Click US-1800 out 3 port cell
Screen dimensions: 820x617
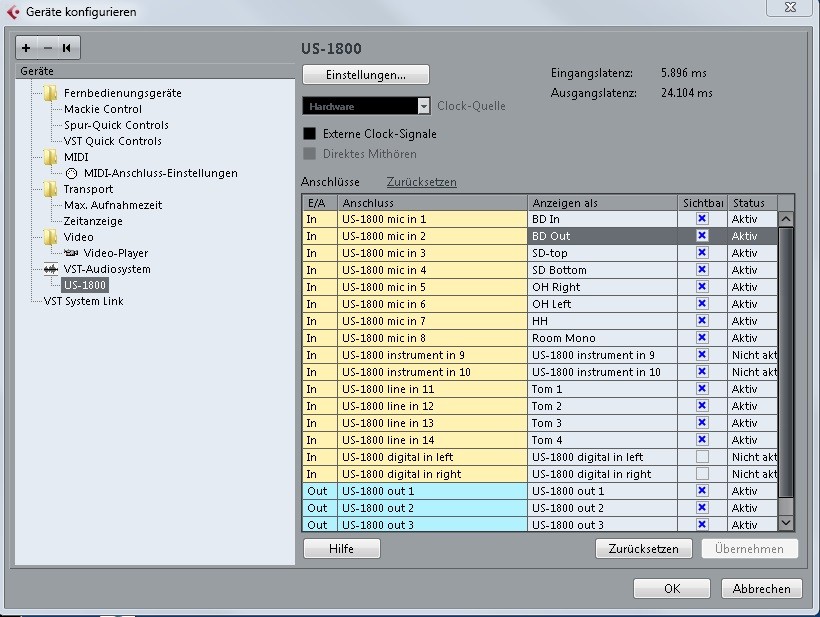point(432,525)
